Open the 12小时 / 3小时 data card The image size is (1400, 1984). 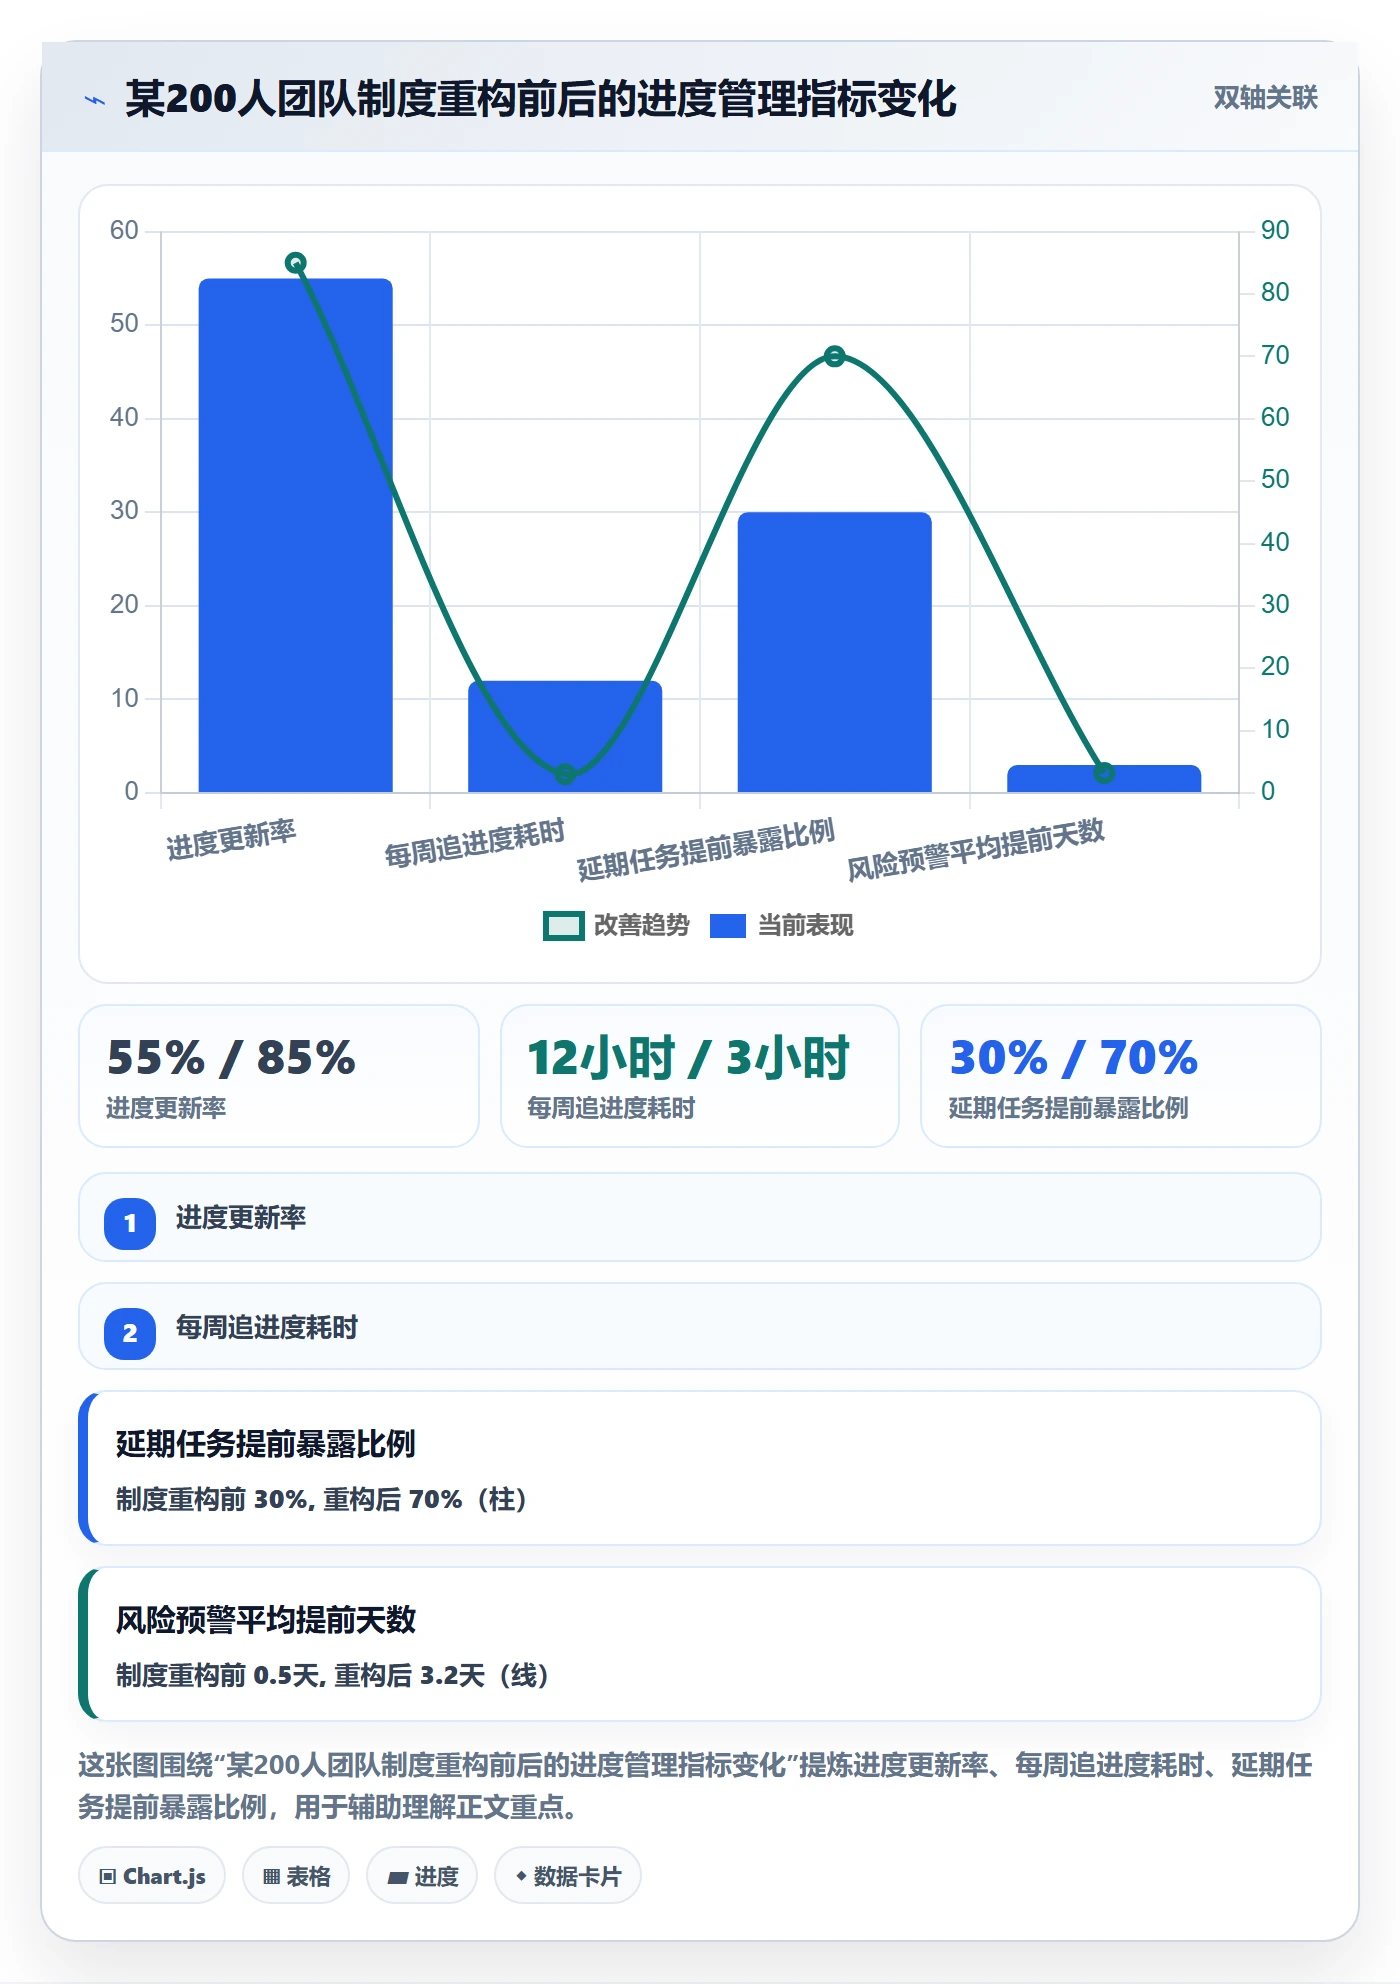(700, 1076)
